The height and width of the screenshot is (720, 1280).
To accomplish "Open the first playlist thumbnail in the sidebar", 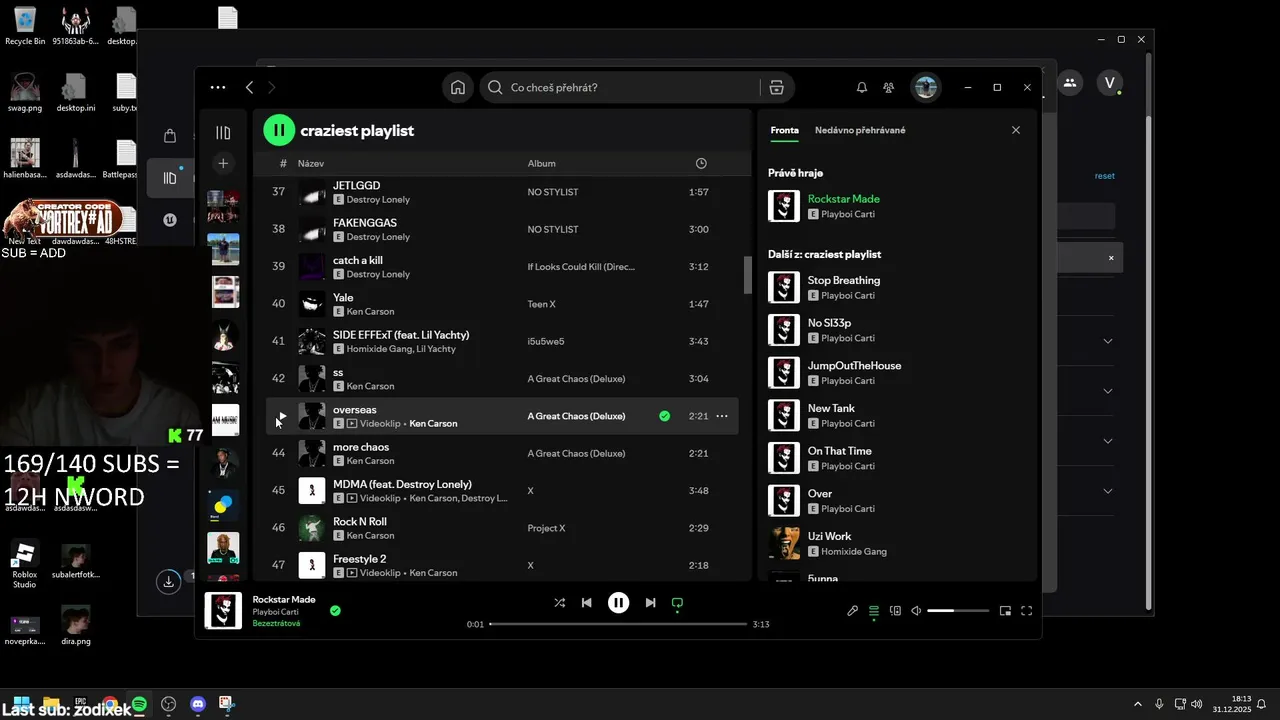I will tap(223, 206).
